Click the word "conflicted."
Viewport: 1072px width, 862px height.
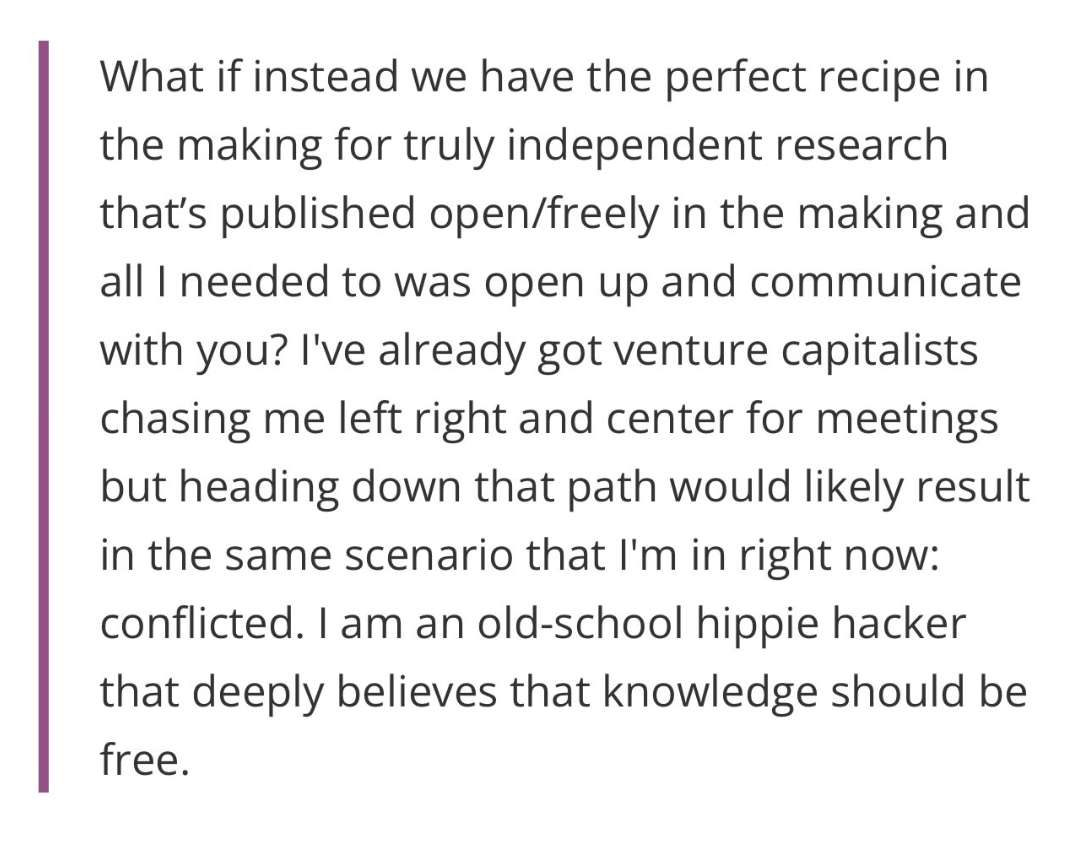point(200,625)
